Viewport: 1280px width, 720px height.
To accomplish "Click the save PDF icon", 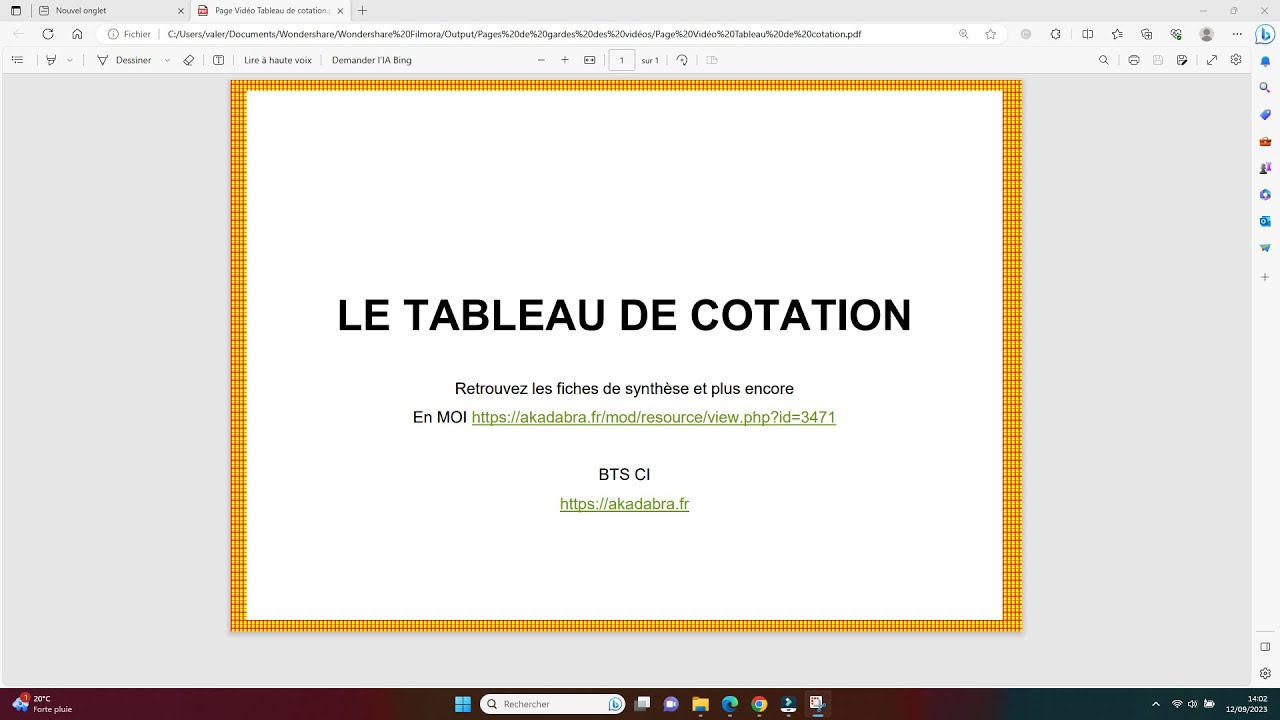I will point(1158,60).
